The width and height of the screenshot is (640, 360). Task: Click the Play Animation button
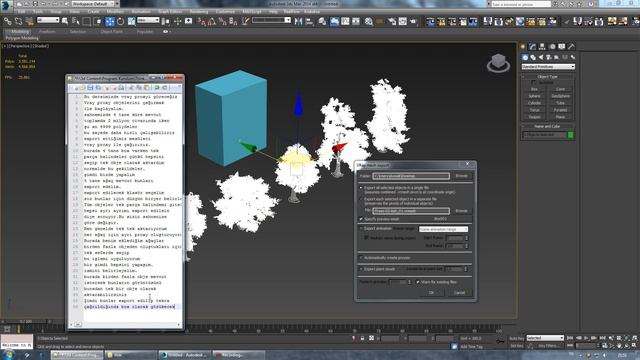pos(587,338)
